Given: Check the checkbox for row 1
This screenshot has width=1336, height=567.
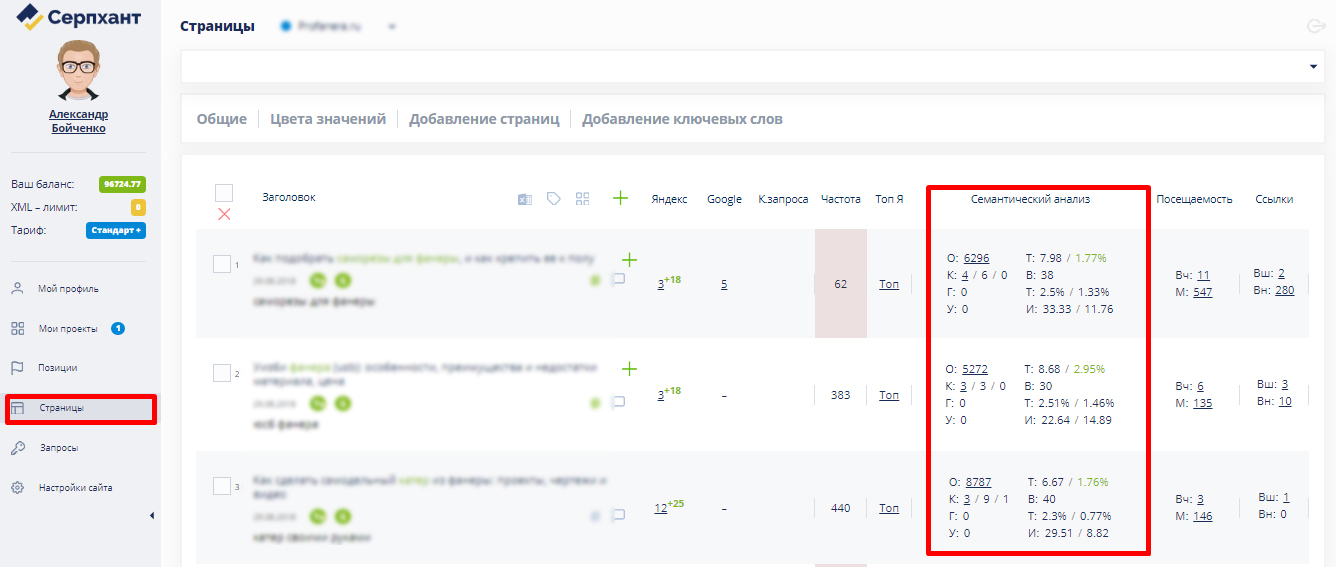Looking at the screenshot, I should click(x=222, y=264).
